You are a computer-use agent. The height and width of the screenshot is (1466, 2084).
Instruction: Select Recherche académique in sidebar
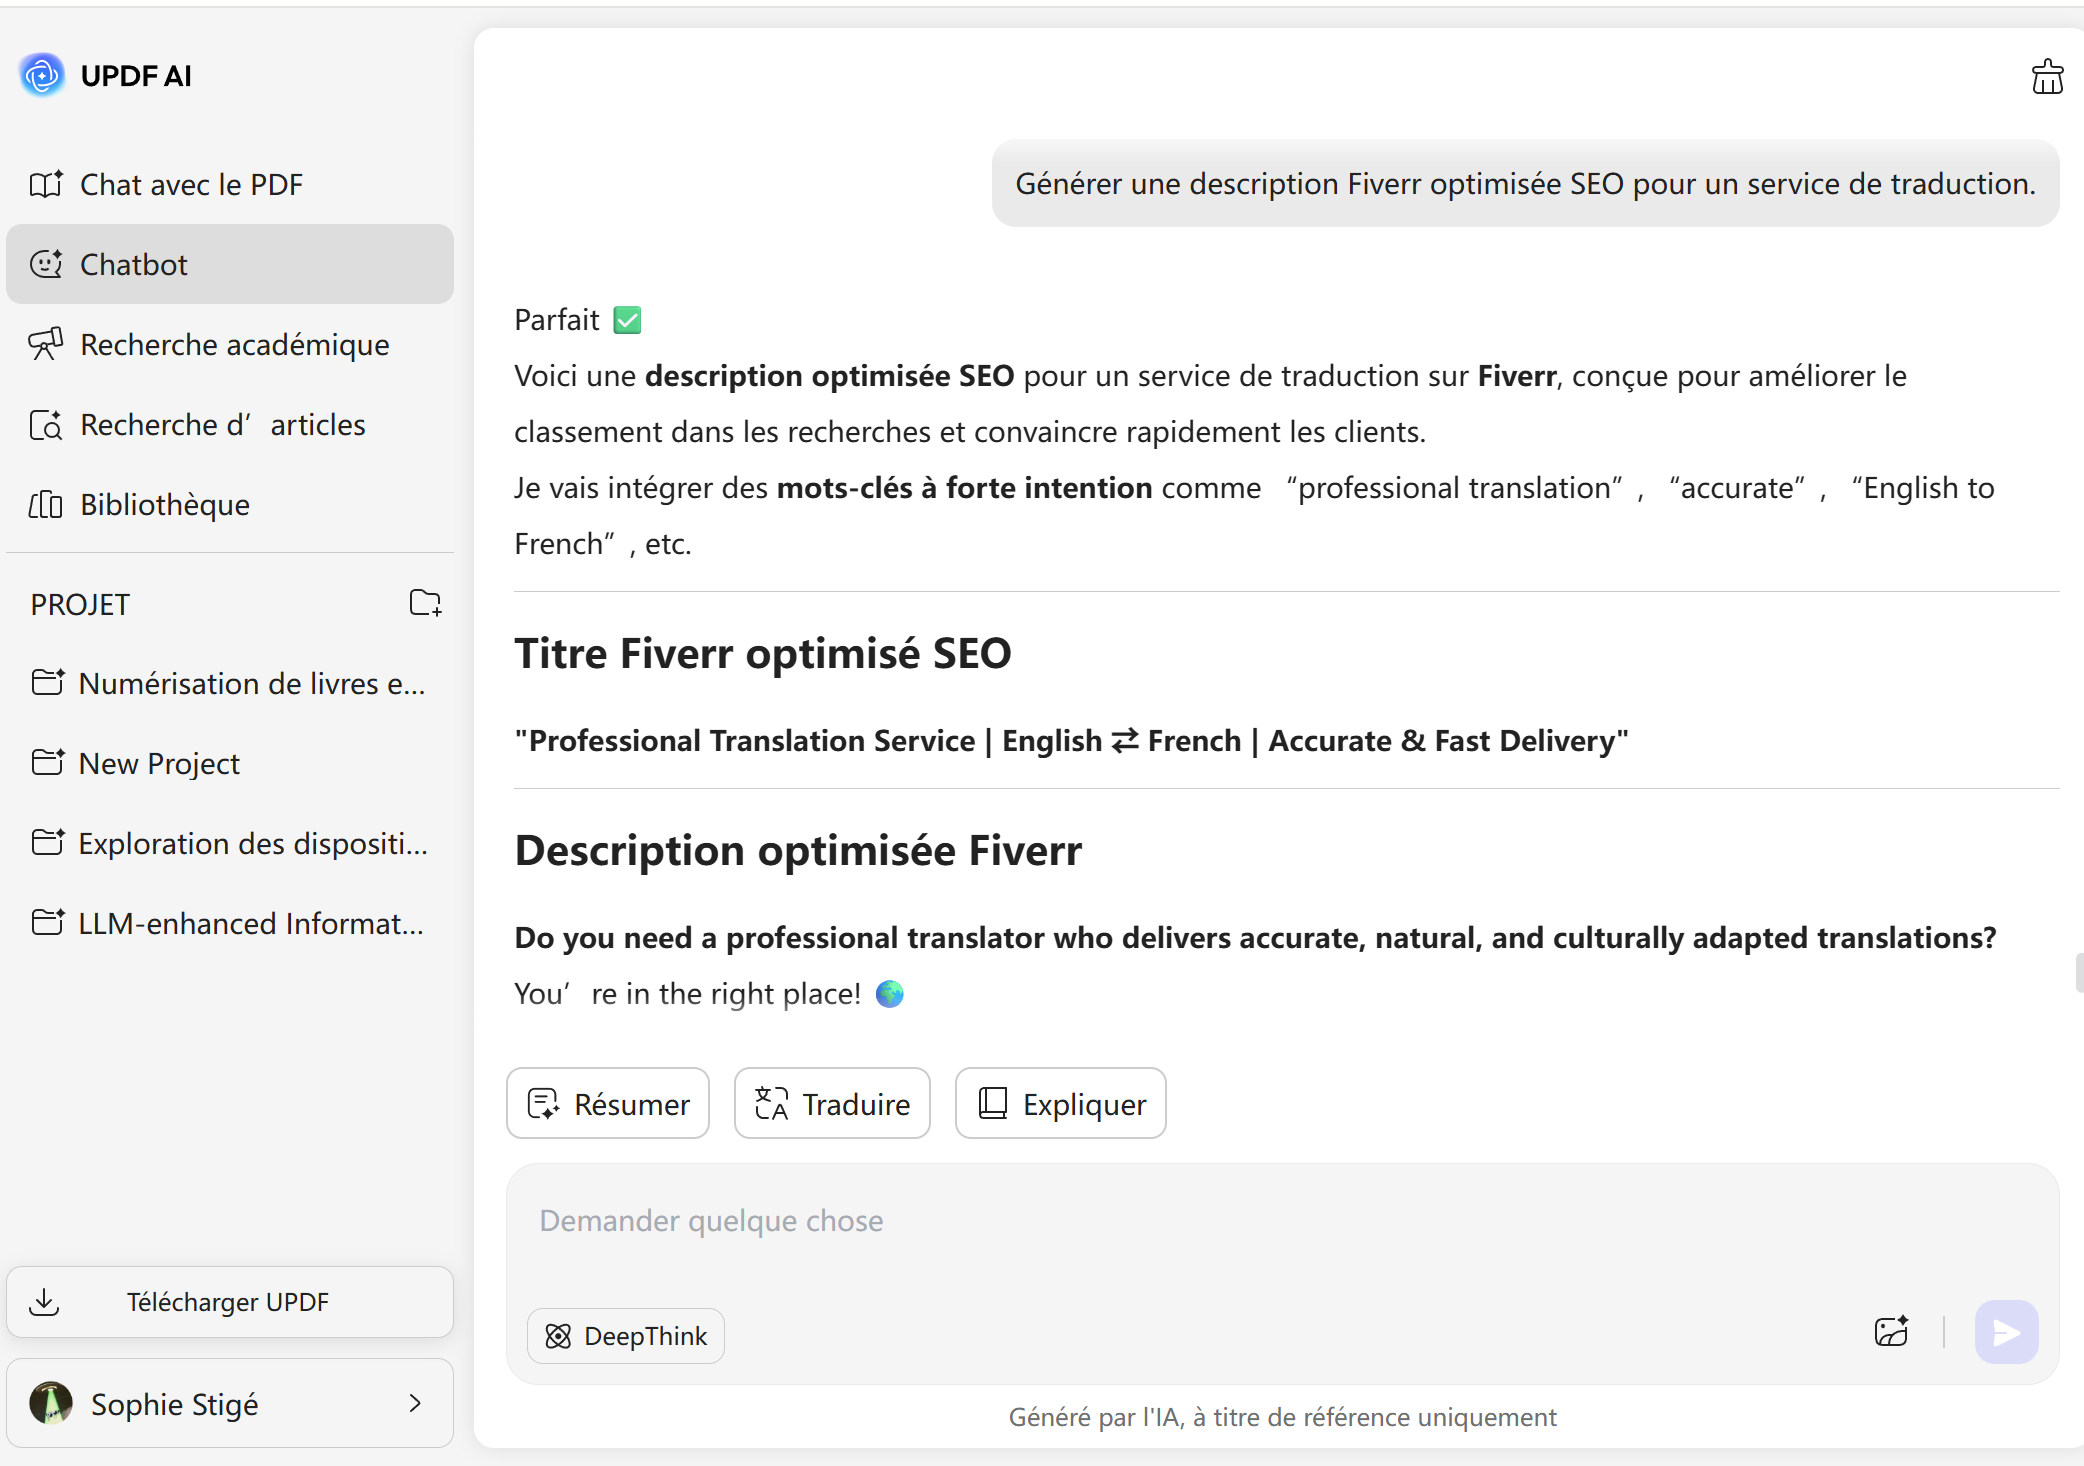[233, 345]
